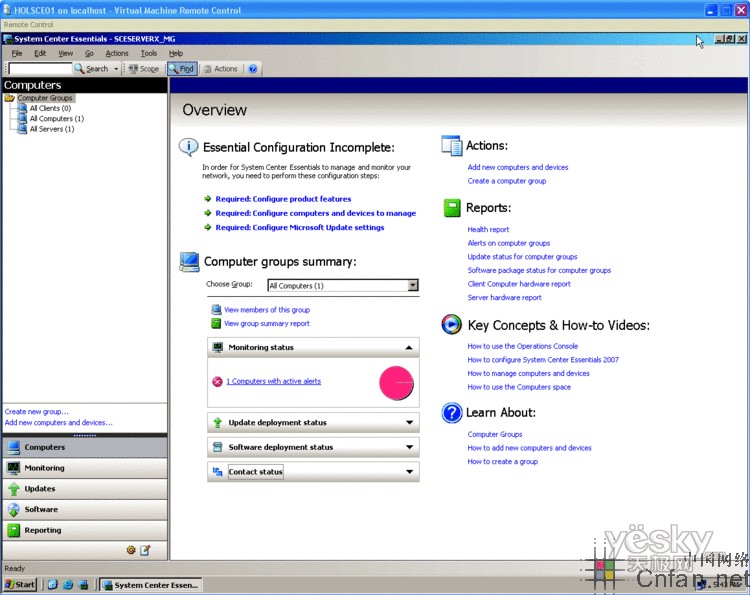750x595 pixels.
Task: Click Add new computers and devices under Actions
Action: point(518,167)
